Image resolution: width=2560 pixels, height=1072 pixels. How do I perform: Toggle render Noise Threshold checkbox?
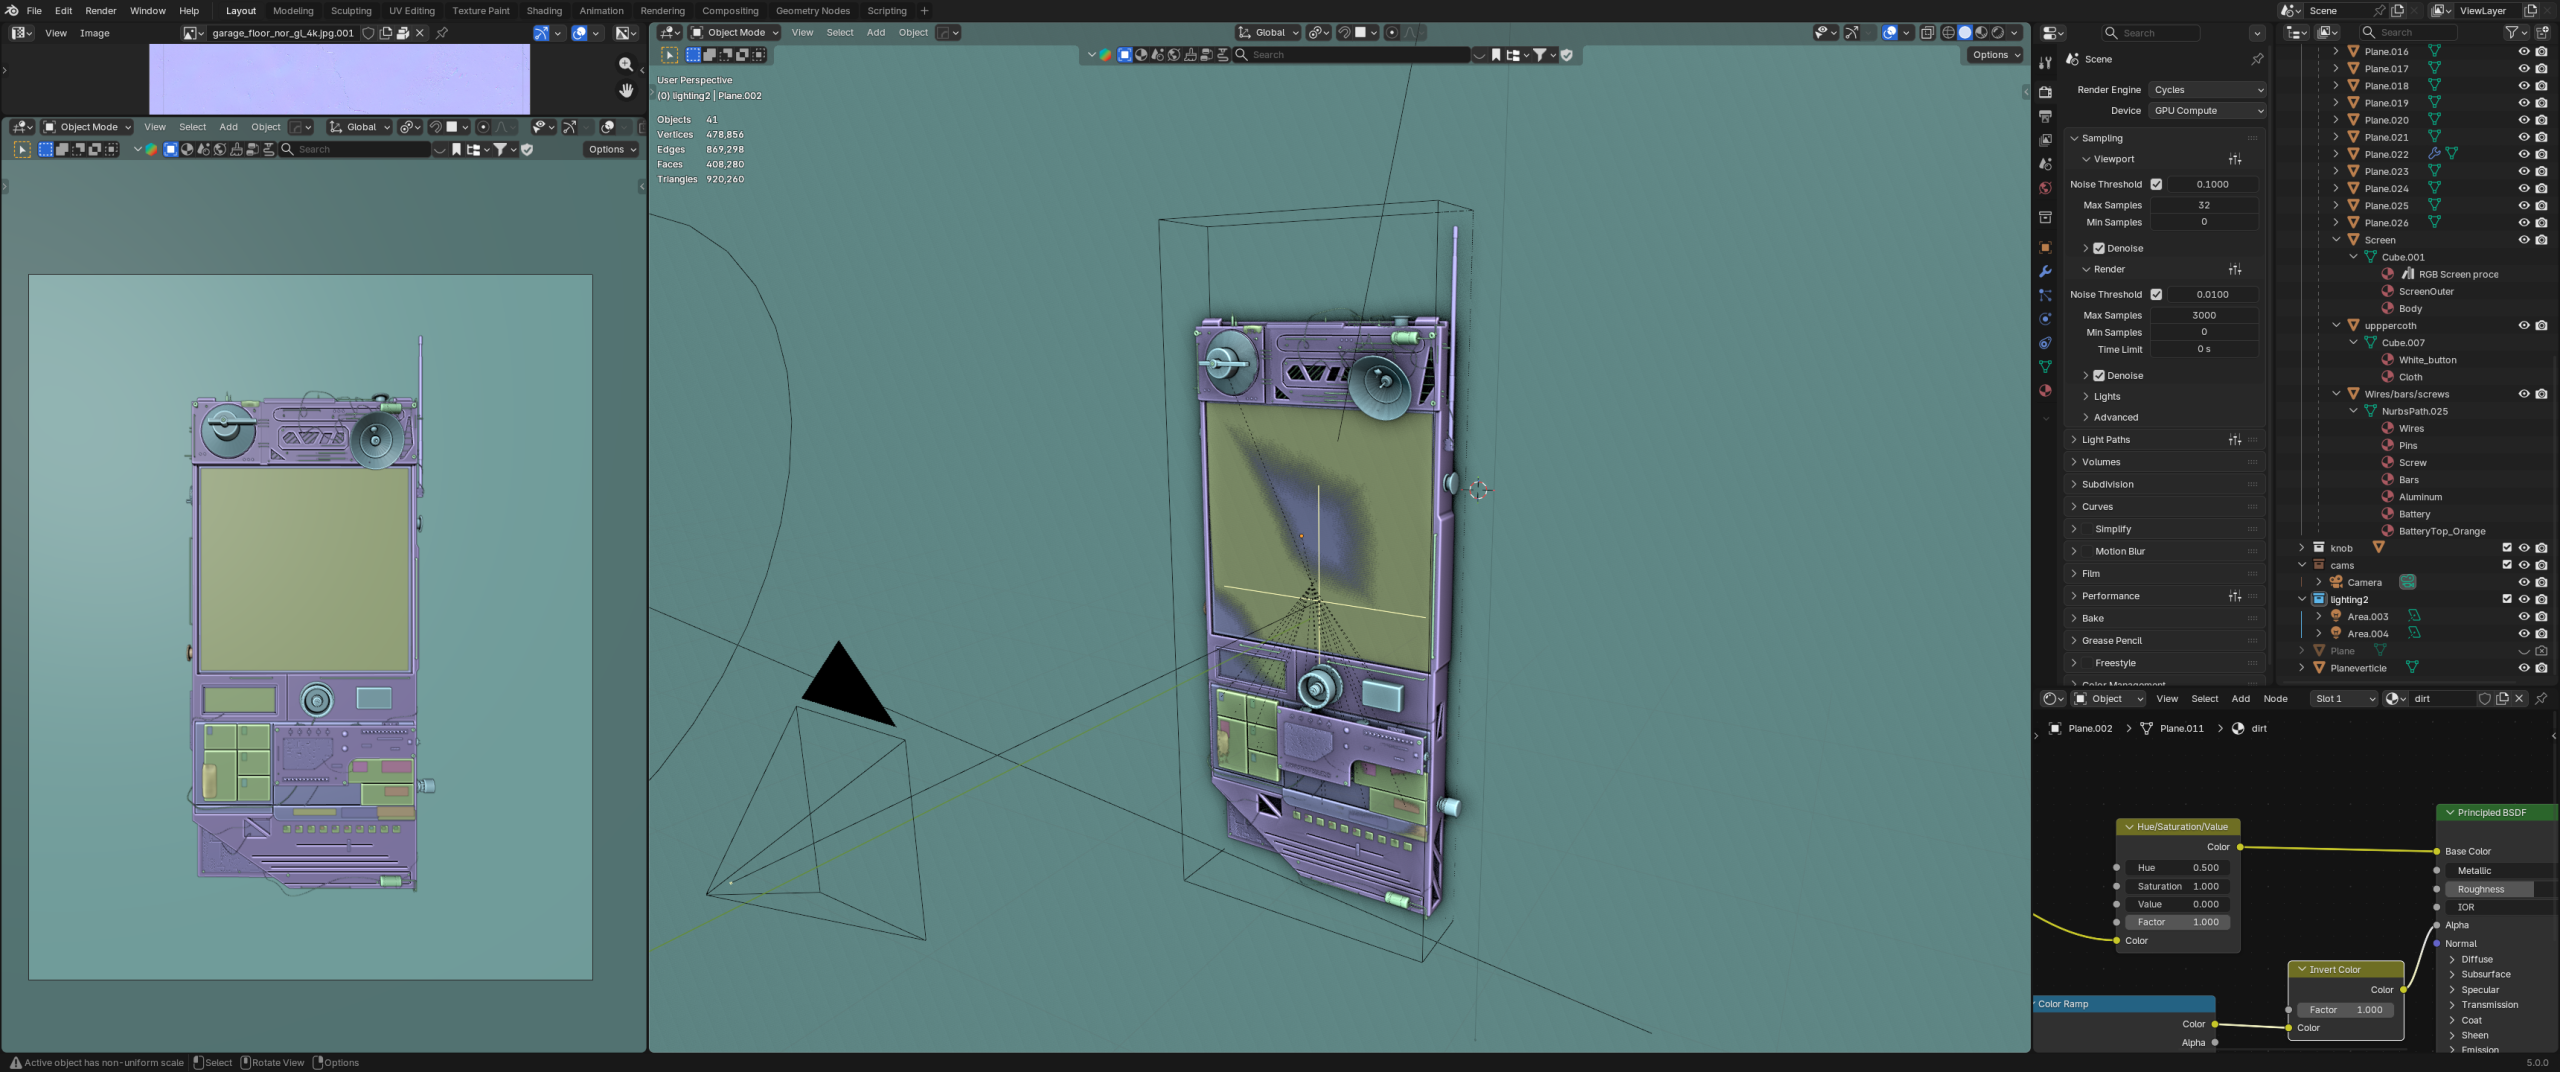(2156, 294)
